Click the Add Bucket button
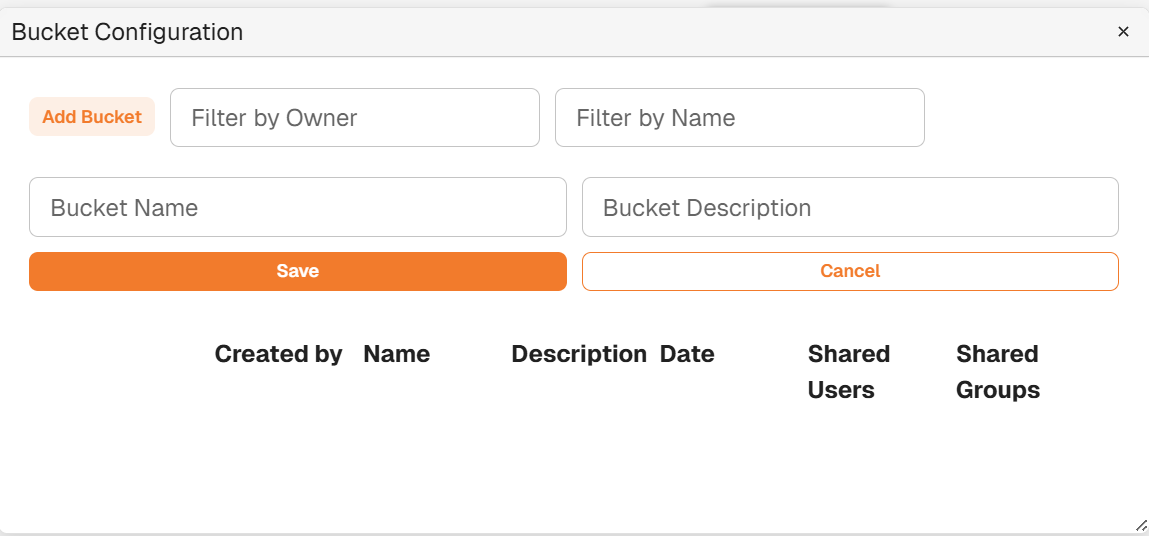Viewport: 1149px width, 536px height. click(92, 117)
